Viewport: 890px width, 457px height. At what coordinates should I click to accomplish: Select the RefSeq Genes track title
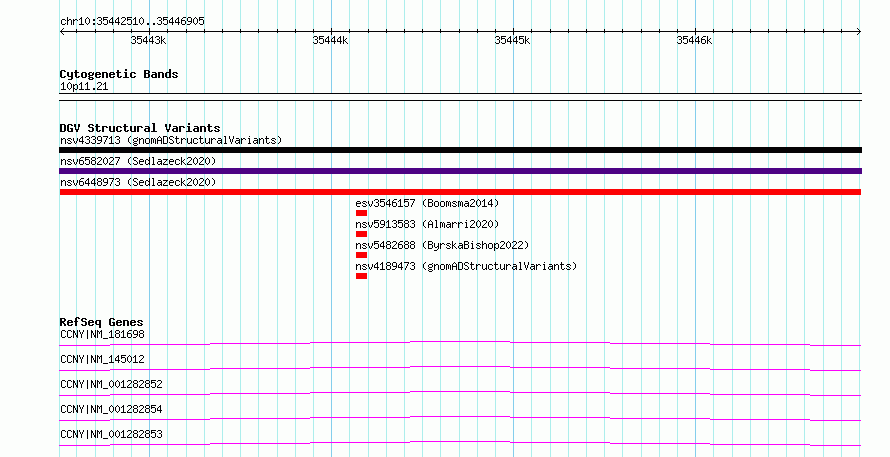point(101,322)
